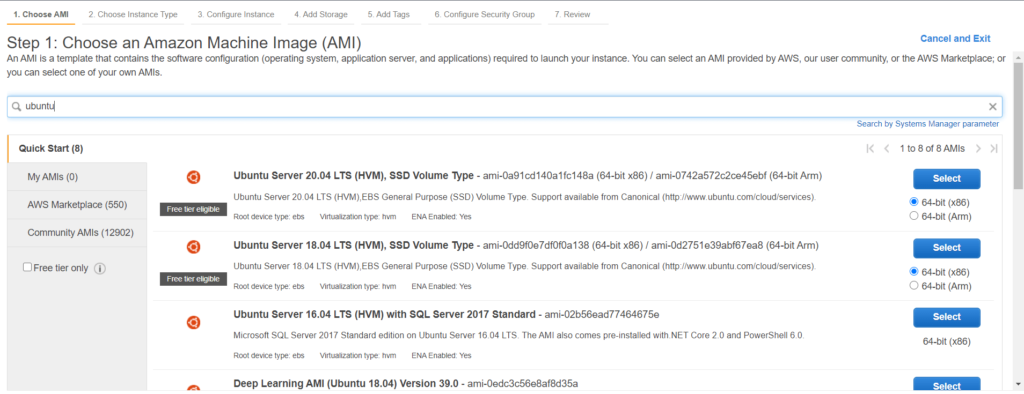This screenshot has width=1024, height=394.
Task: Select 64-bit (Arm) for Ubuntu Server 18.04
Action: [914, 286]
